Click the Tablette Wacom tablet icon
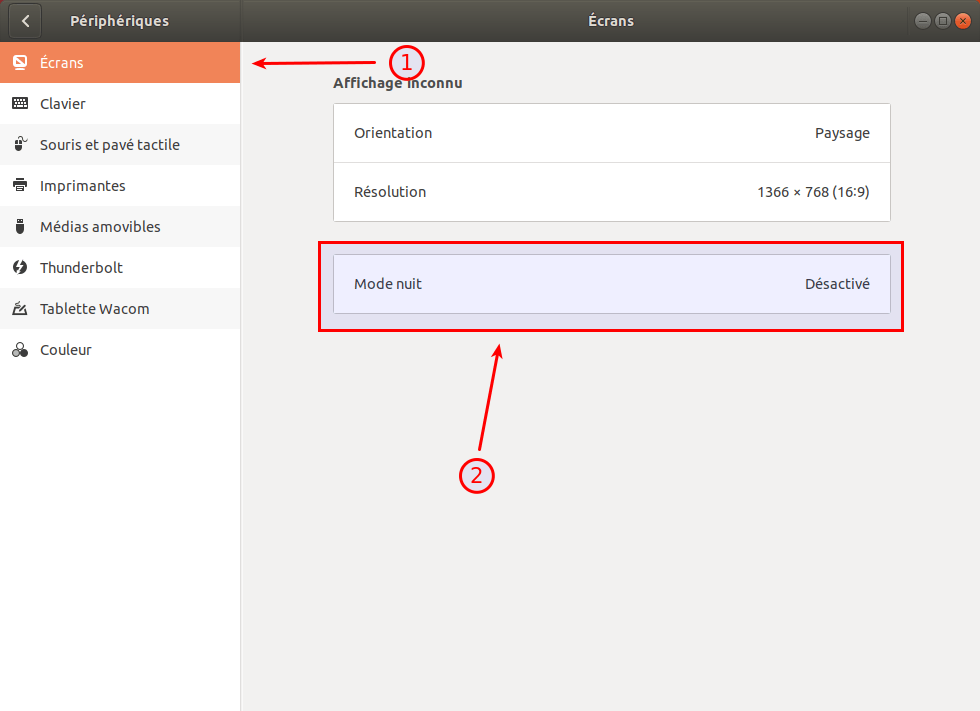The width and height of the screenshot is (980, 711). pos(20,309)
